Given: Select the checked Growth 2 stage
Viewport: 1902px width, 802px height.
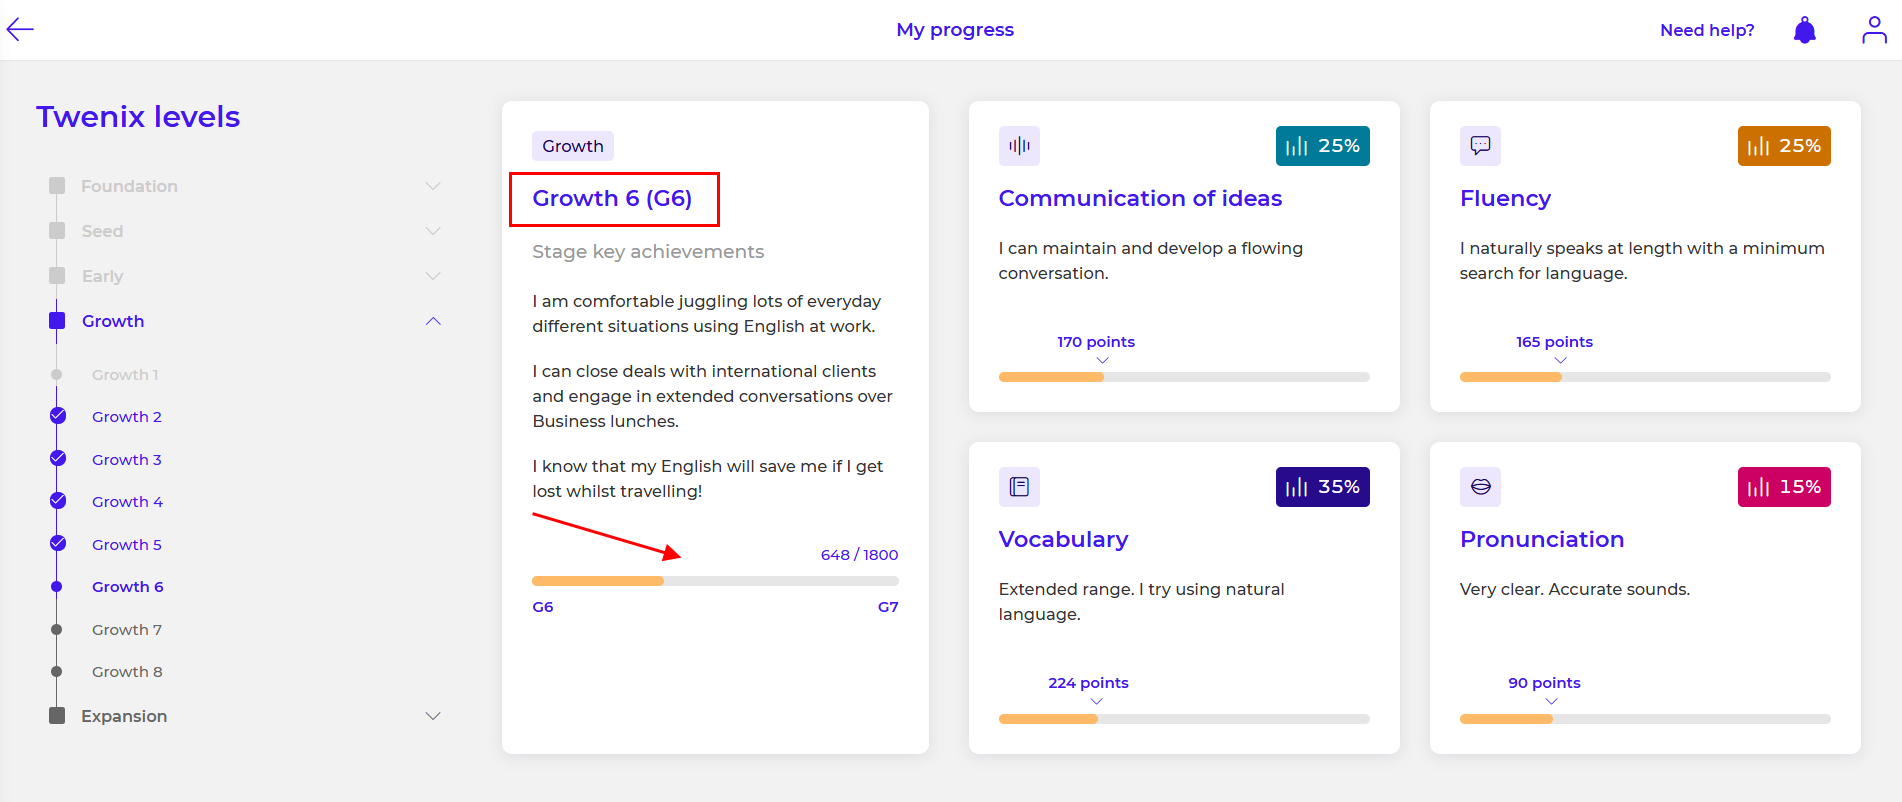Looking at the screenshot, I should [x=126, y=417].
